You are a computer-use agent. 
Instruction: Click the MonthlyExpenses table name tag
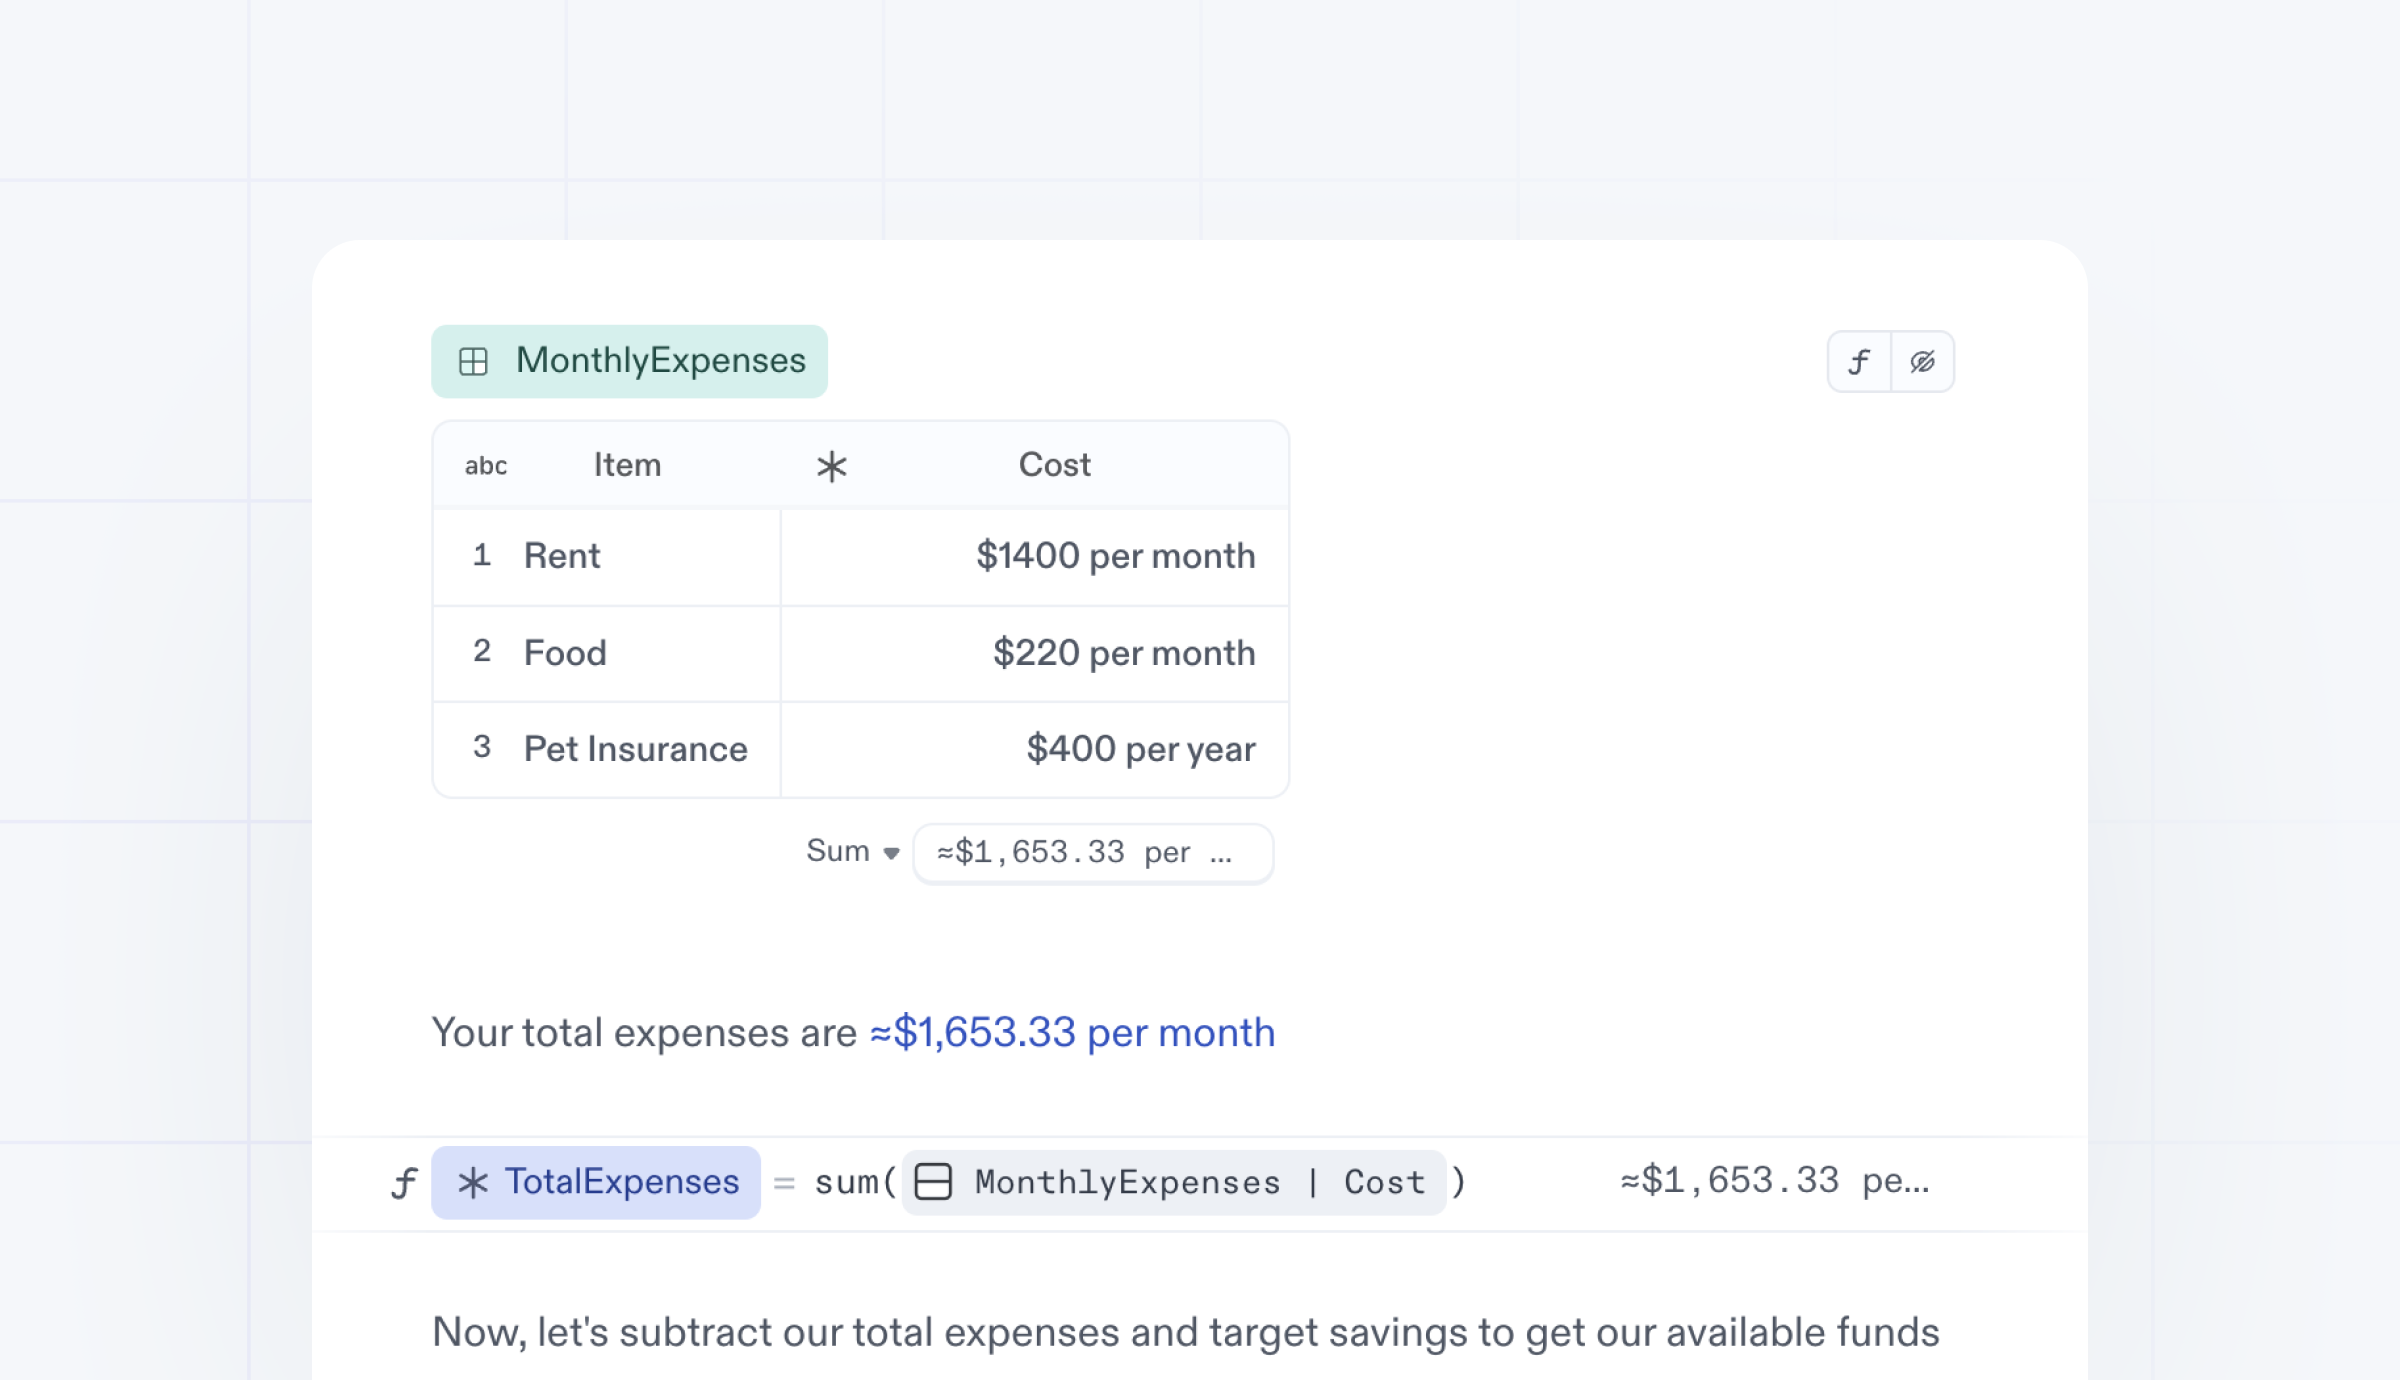pyautogui.click(x=660, y=361)
